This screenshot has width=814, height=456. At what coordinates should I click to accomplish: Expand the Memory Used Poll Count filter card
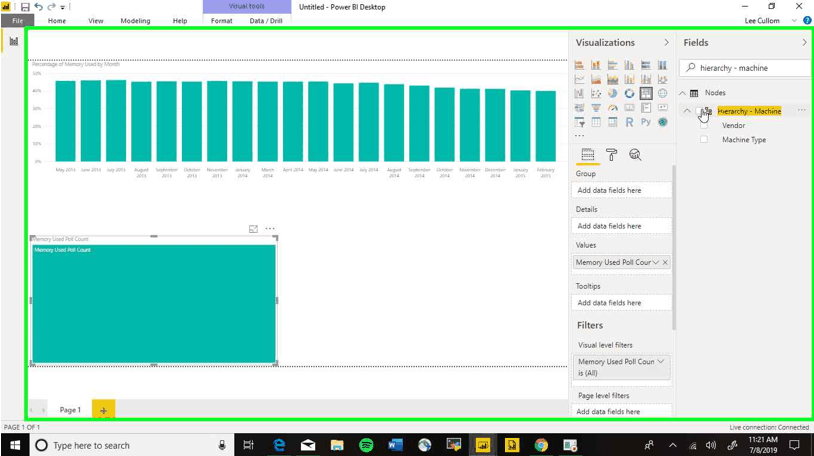point(661,361)
